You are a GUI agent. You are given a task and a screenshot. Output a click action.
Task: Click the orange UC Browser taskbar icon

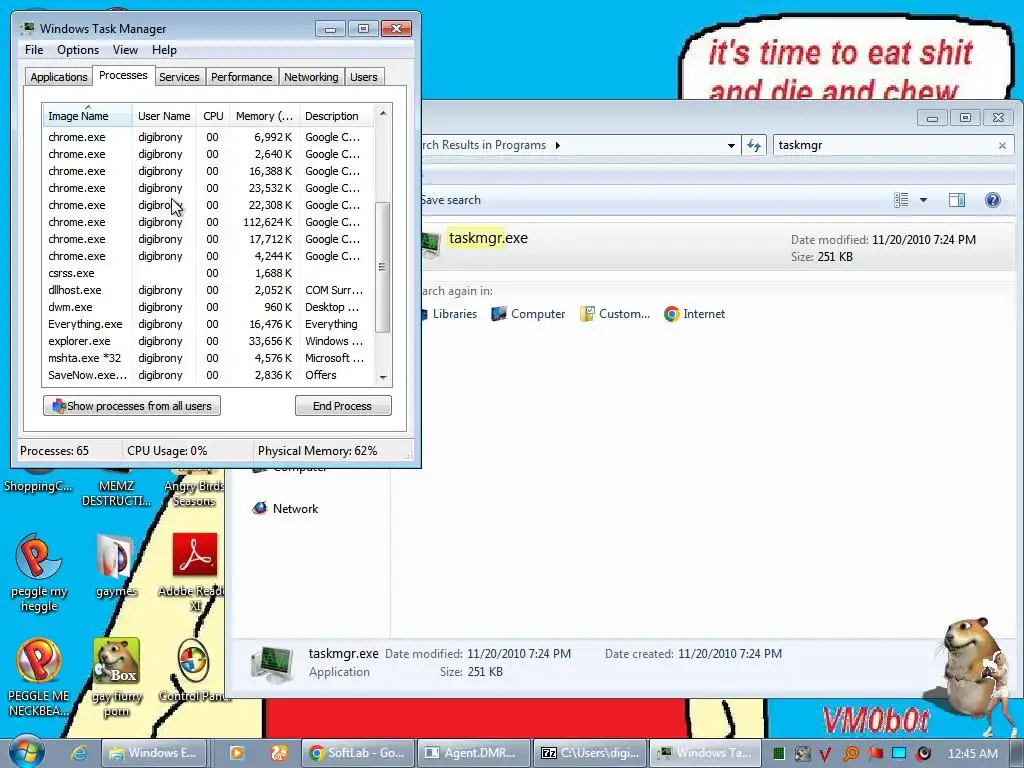click(279, 753)
